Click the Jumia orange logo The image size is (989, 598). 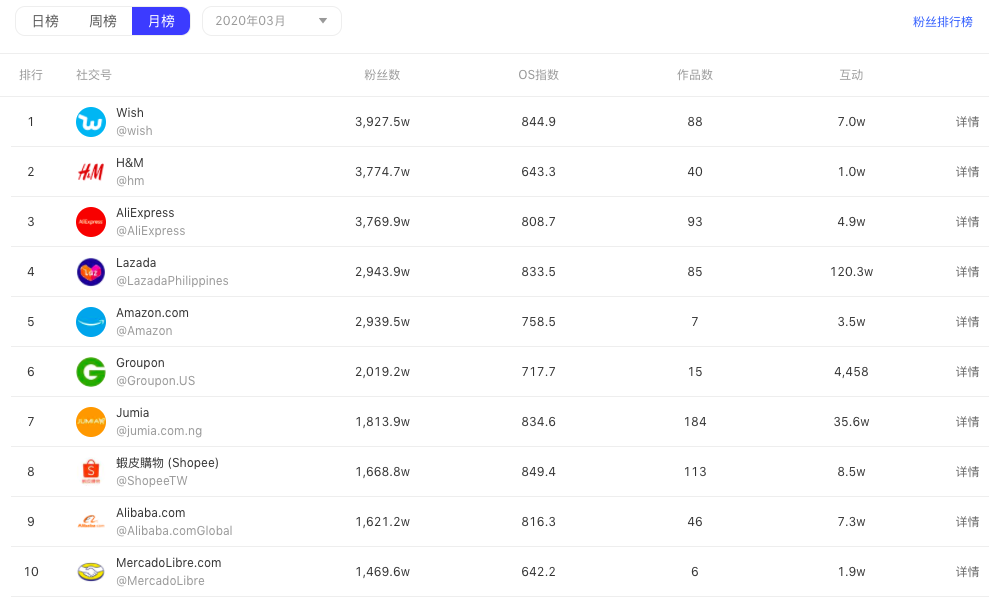point(91,421)
